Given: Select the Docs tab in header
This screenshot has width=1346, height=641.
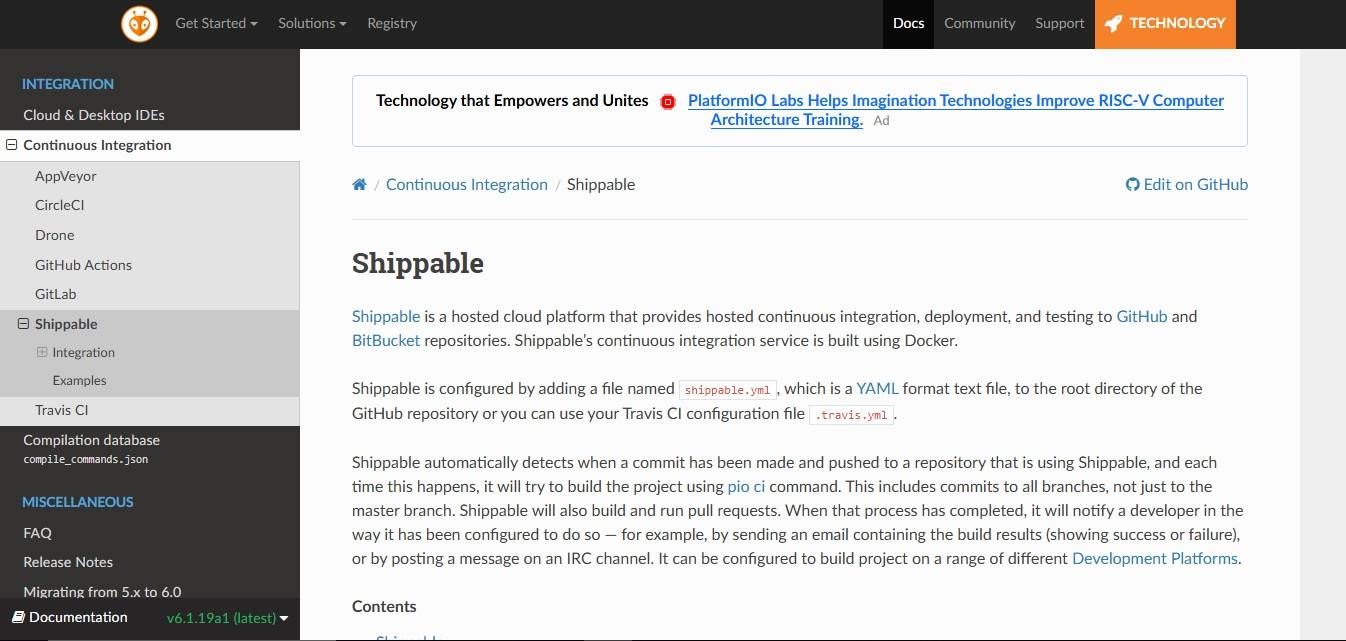Looking at the screenshot, I should [908, 23].
